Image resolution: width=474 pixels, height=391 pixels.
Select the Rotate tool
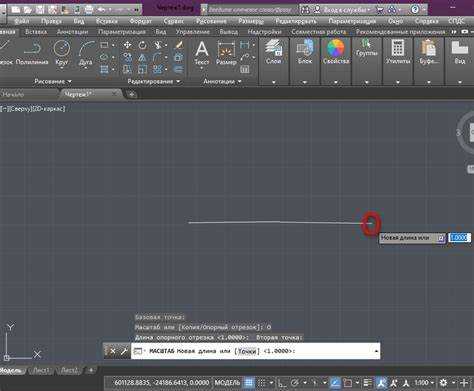[143, 45]
